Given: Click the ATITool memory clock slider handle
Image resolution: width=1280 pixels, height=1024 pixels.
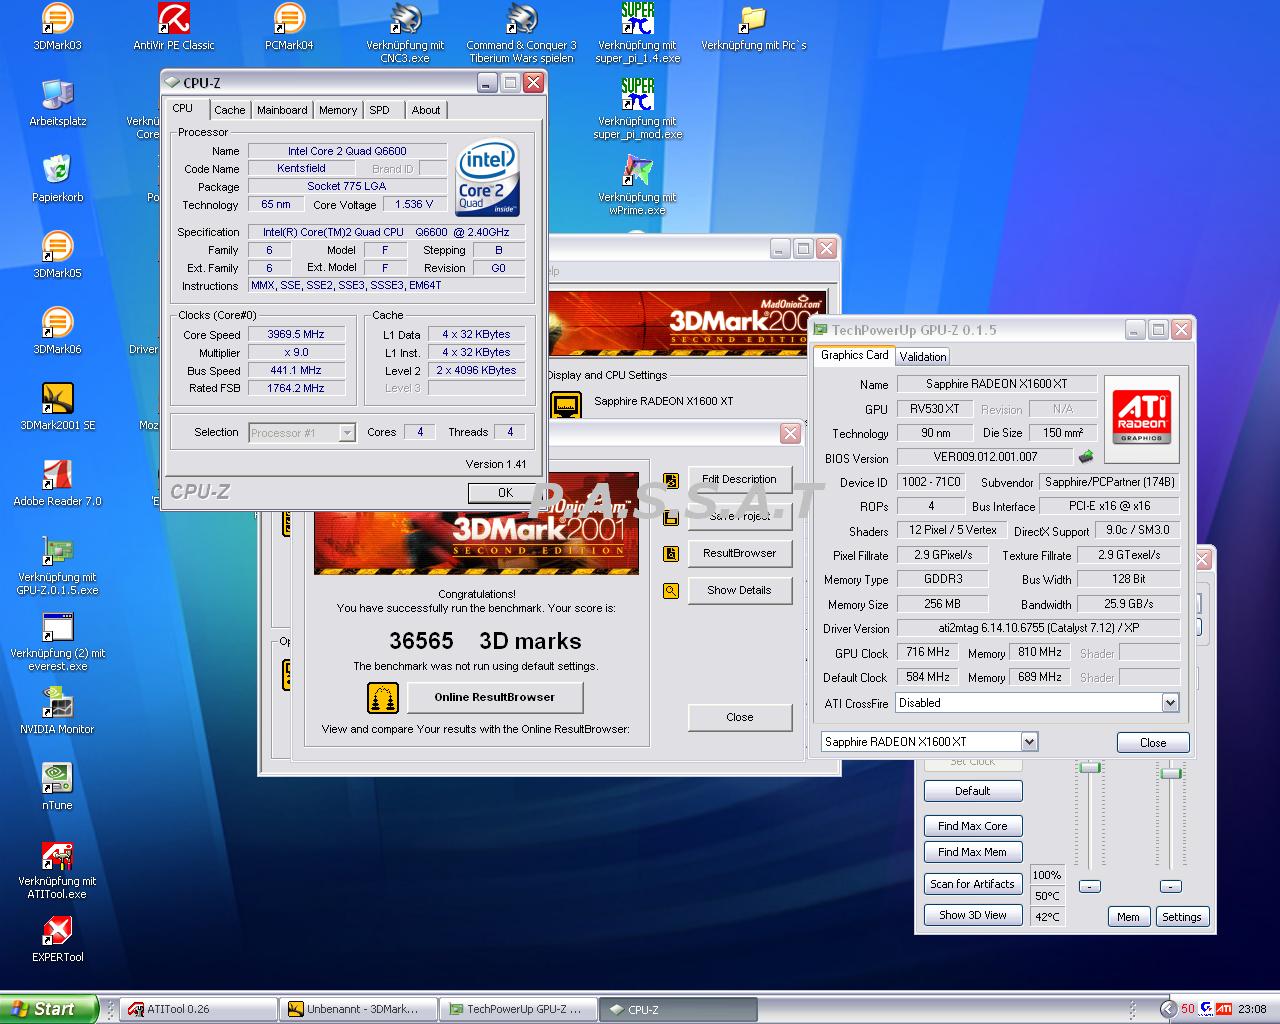Looking at the screenshot, I should pos(1170,772).
